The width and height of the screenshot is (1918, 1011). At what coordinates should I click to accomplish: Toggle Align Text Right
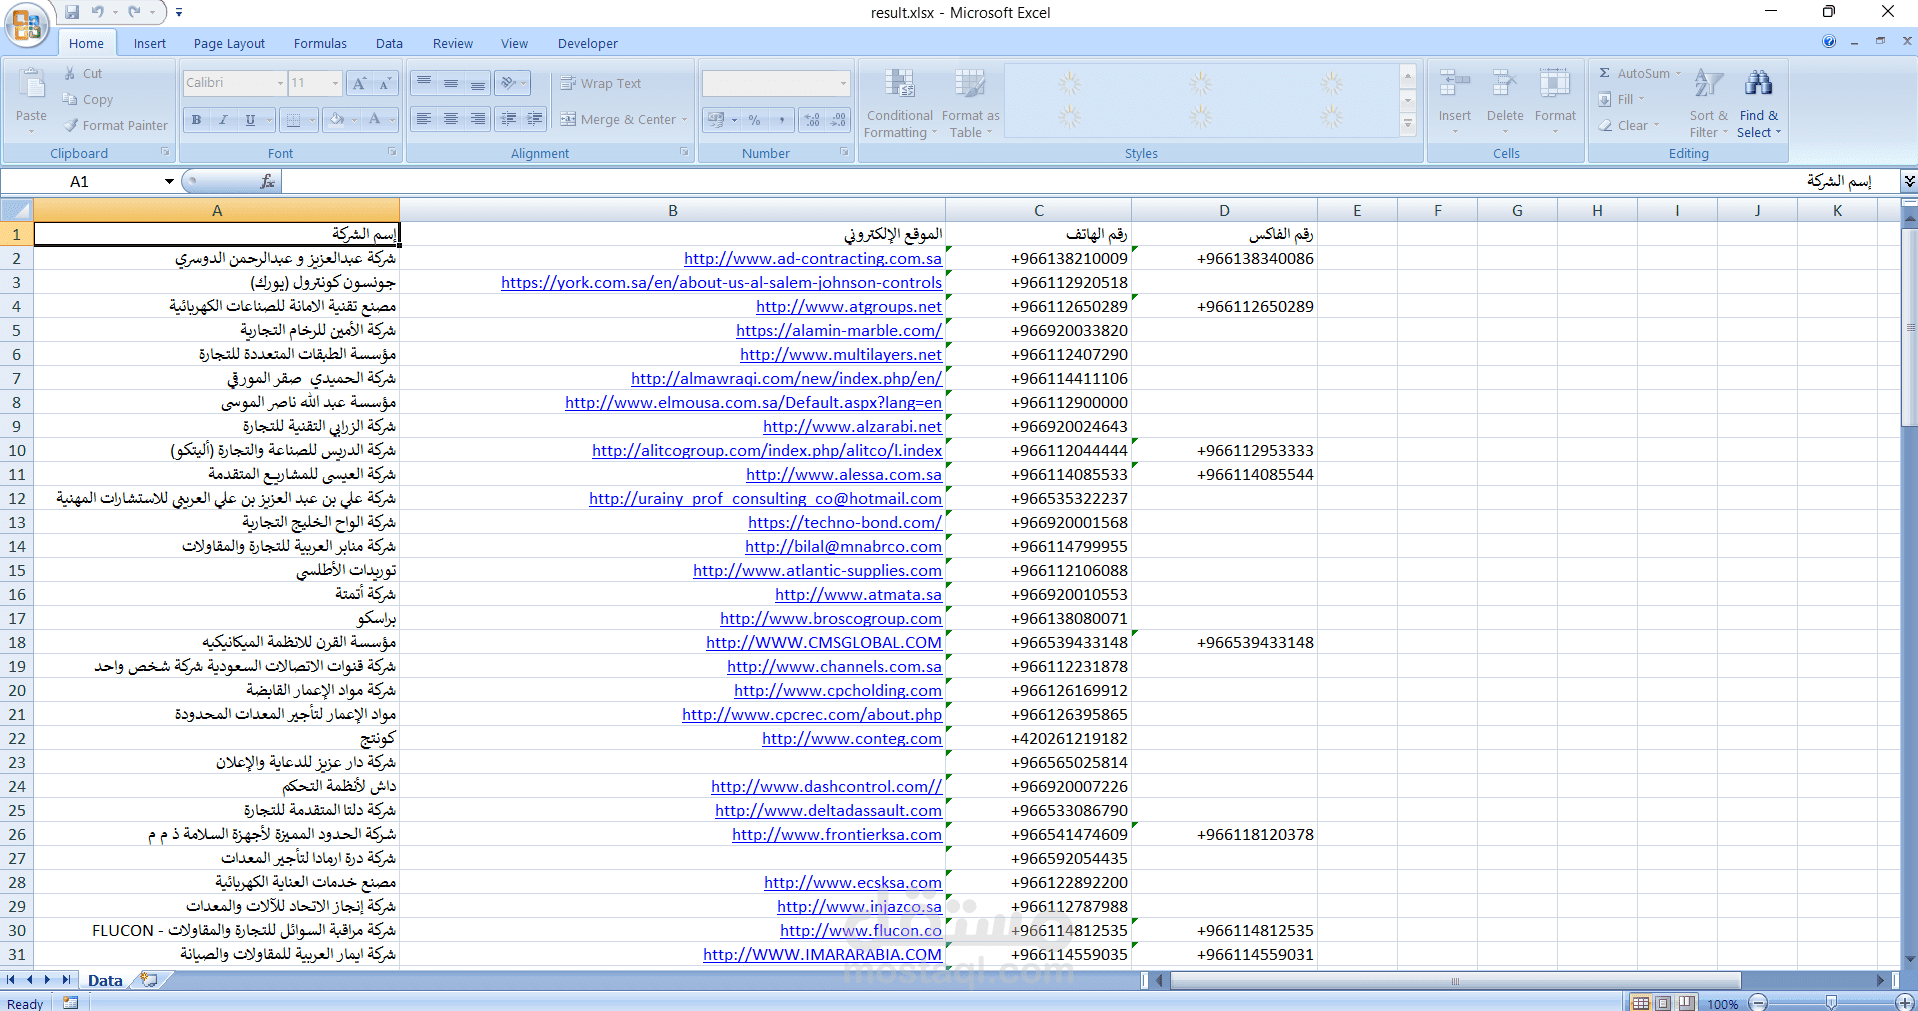point(478,119)
